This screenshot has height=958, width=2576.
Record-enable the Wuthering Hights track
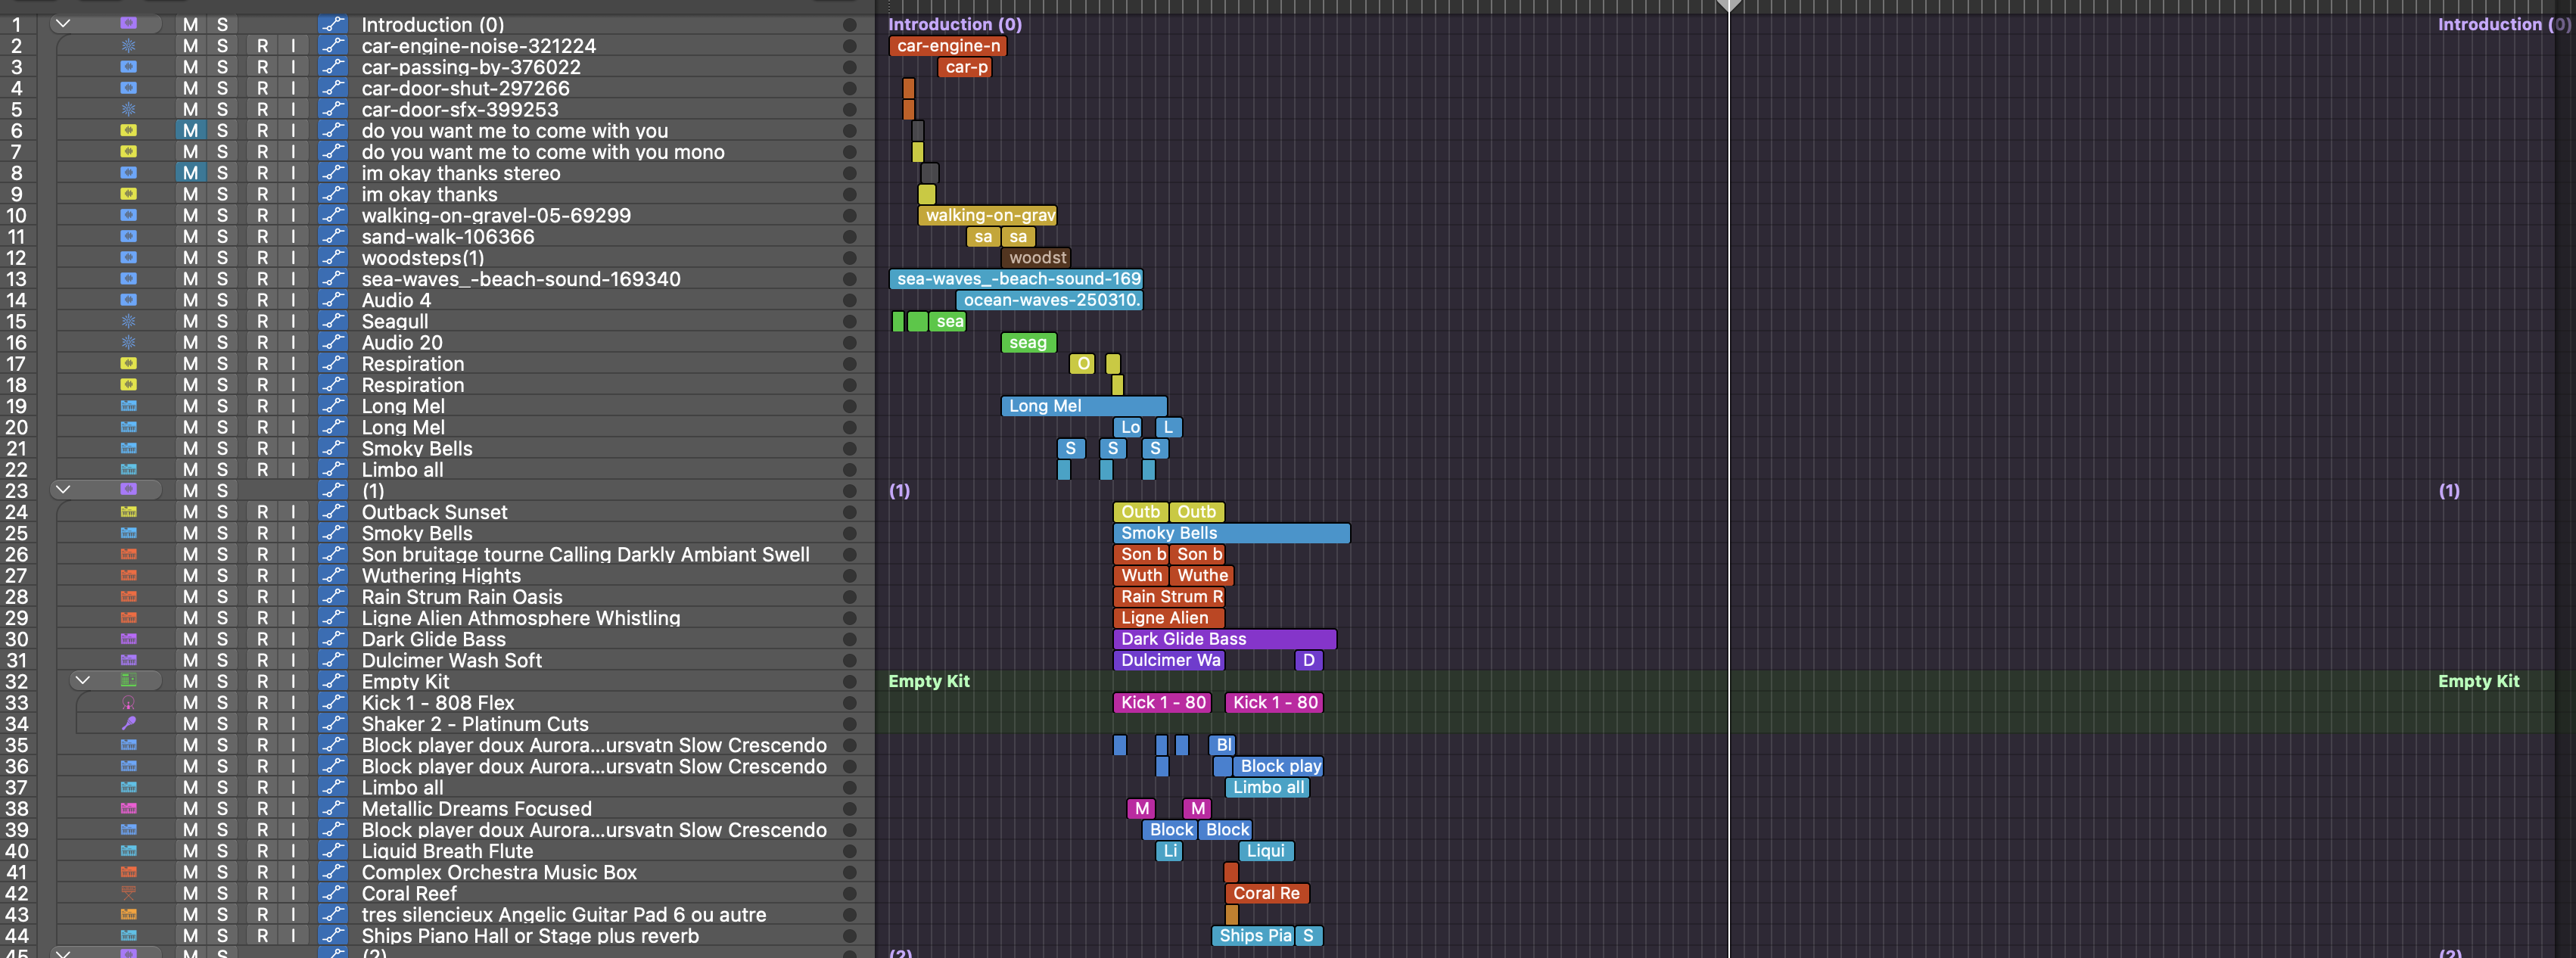tap(262, 575)
